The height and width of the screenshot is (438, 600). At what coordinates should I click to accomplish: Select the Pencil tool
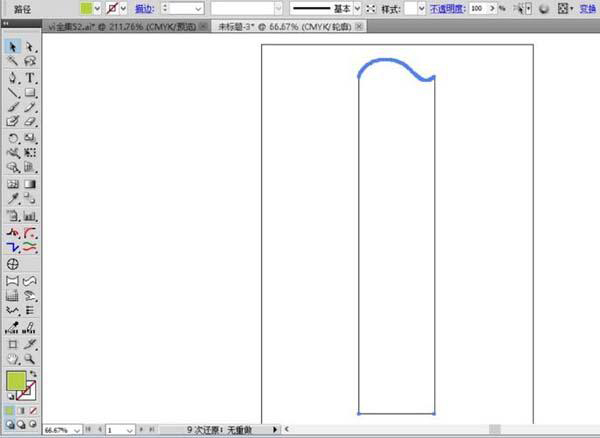(x=29, y=107)
